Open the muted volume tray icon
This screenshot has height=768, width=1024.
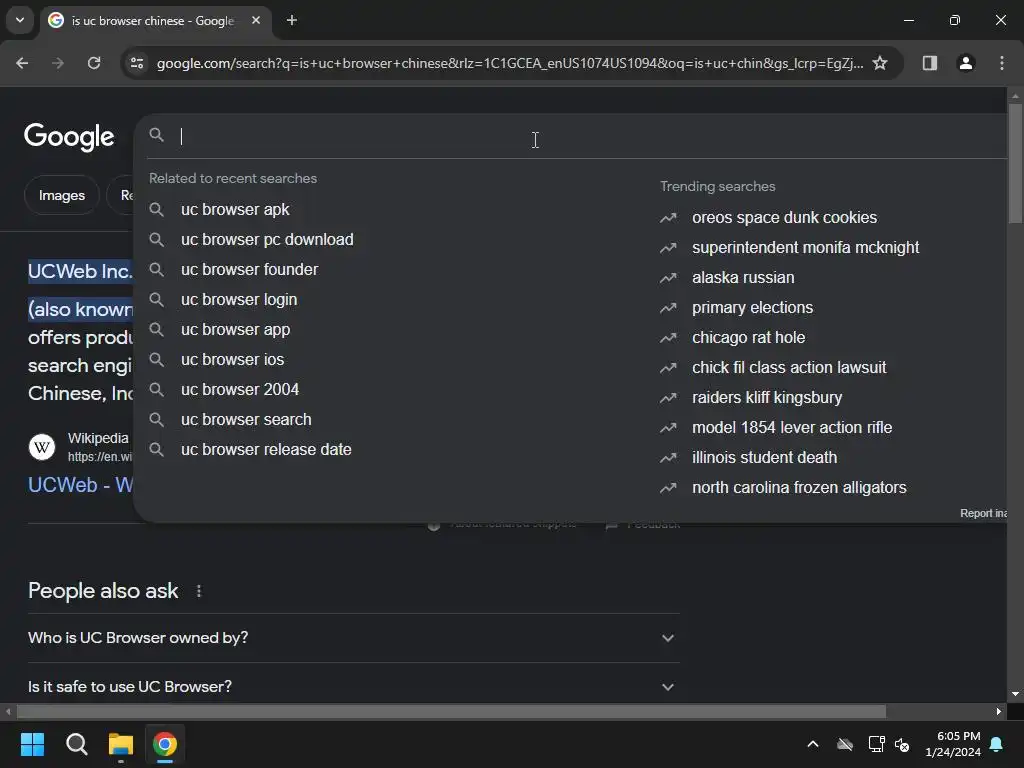[x=902, y=744]
